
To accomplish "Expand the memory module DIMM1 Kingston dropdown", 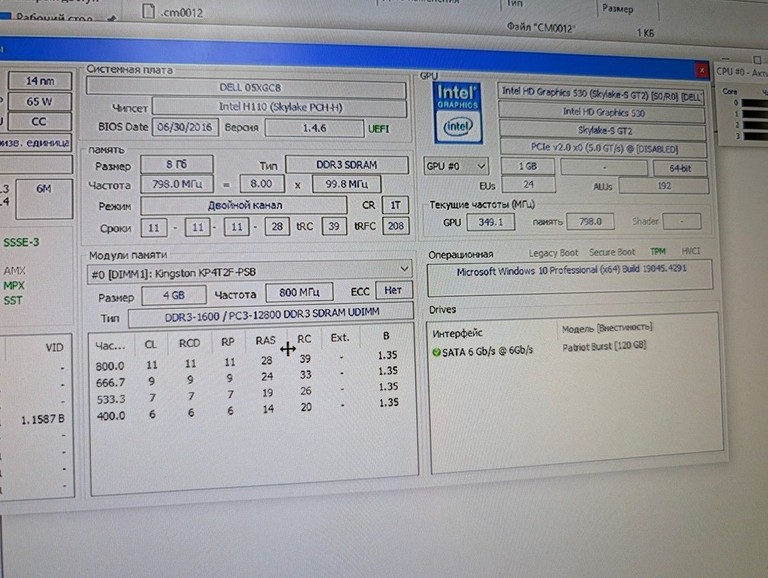I will coord(250,272).
